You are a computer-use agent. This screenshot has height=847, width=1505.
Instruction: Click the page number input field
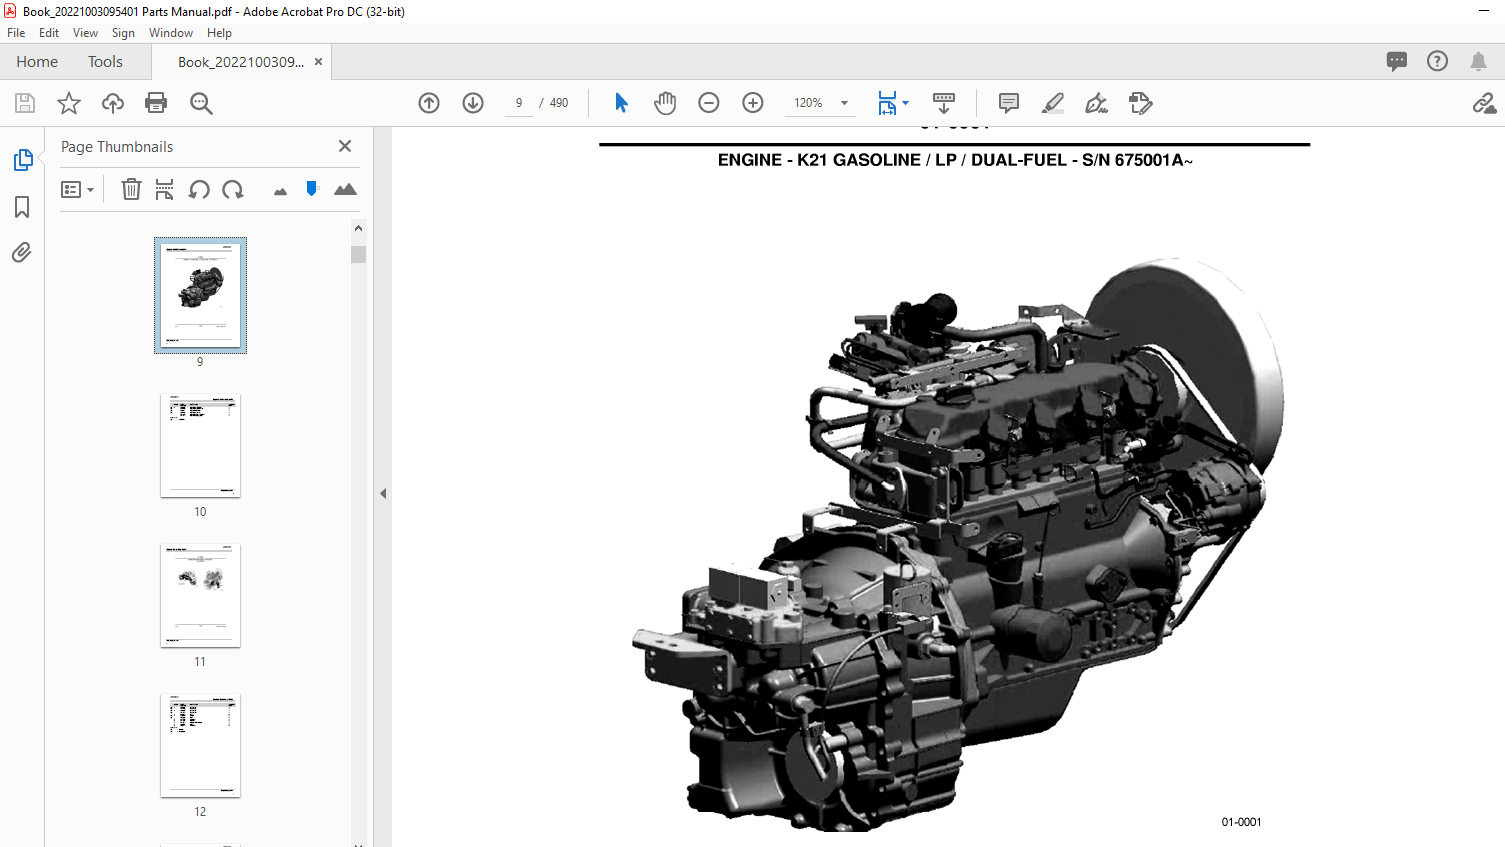click(x=519, y=103)
